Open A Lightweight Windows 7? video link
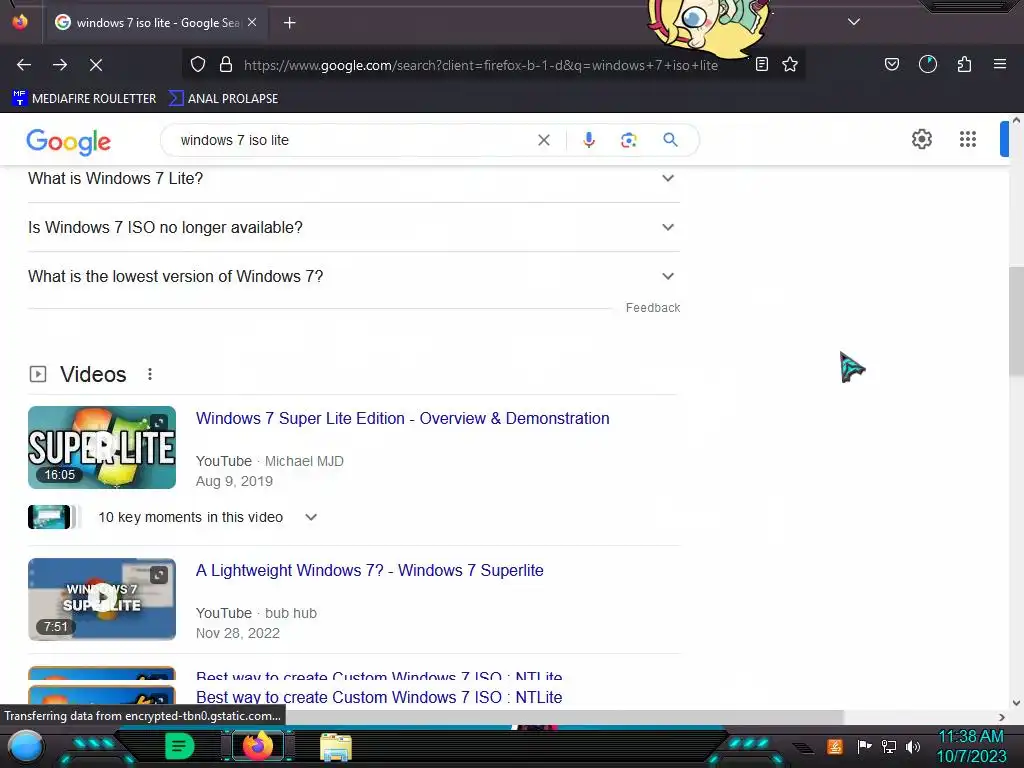Viewport: 1024px width, 768px height. click(370, 571)
